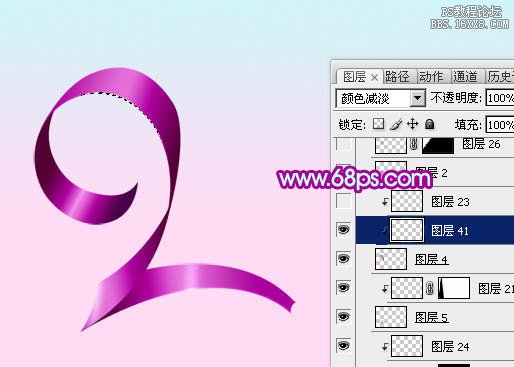This screenshot has height=367, width=514.
Task: Click the lock all padlock icon
Action: click(x=430, y=124)
